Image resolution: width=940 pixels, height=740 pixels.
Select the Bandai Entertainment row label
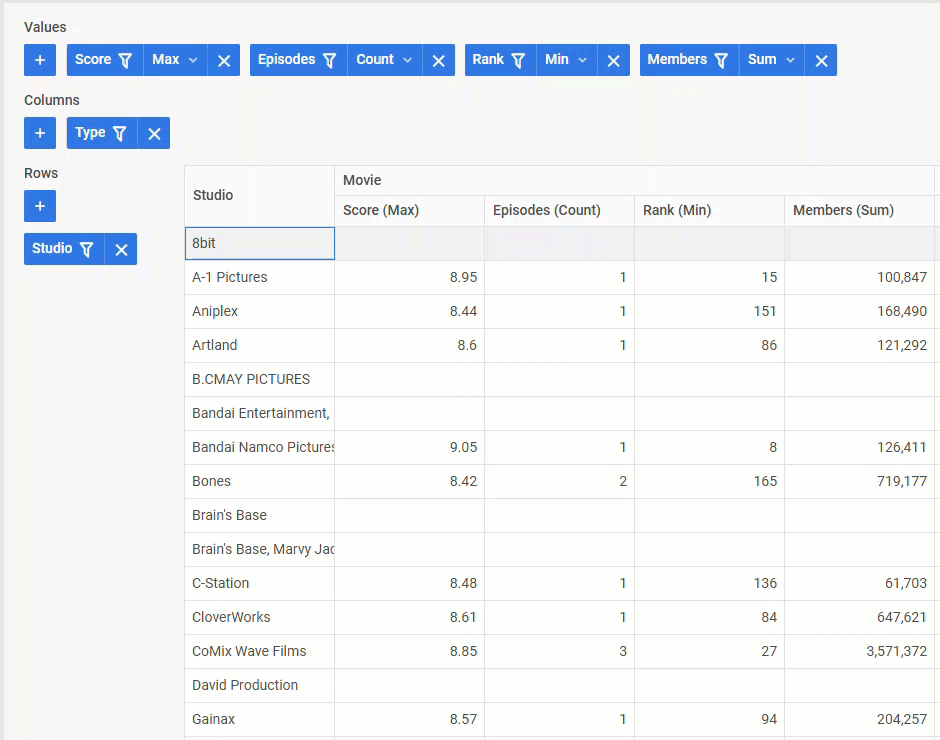pyautogui.click(x=260, y=413)
